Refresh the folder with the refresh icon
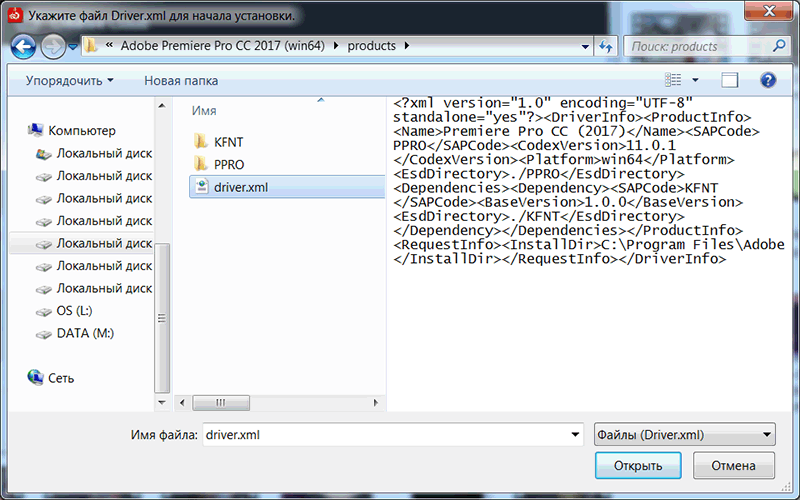Image resolution: width=800 pixels, height=500 pixels. (x=606, y=46)
